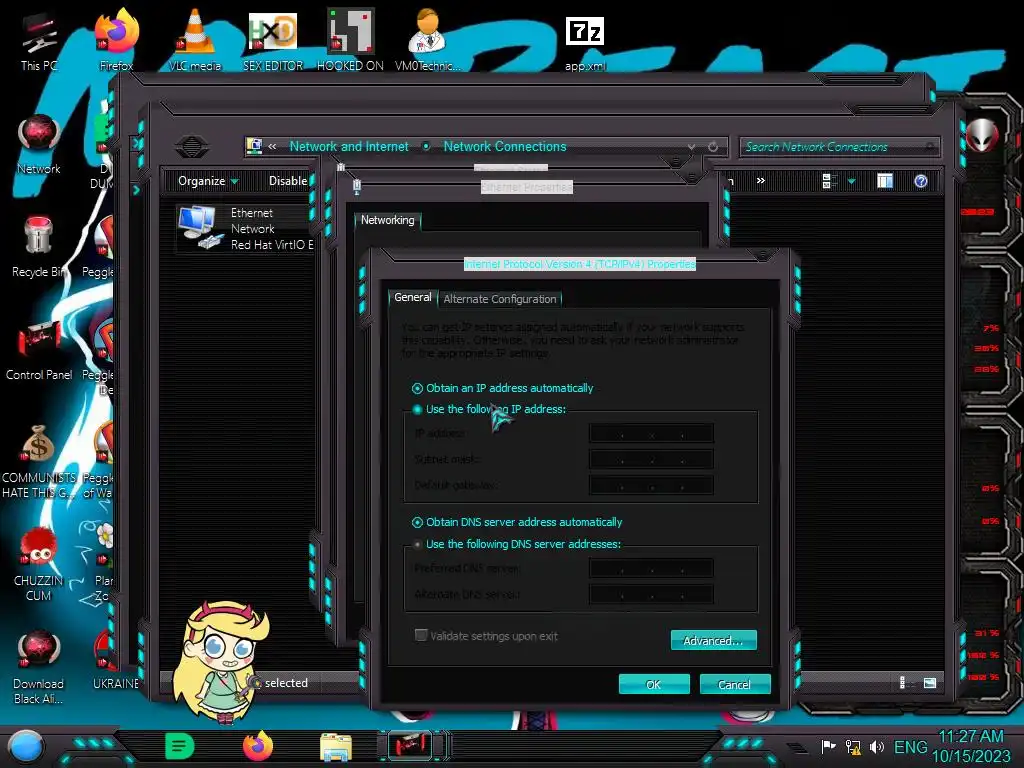
Task: Click Network and Internet breadcrumb
Action: pyautogui.click(x=349, y=146)
